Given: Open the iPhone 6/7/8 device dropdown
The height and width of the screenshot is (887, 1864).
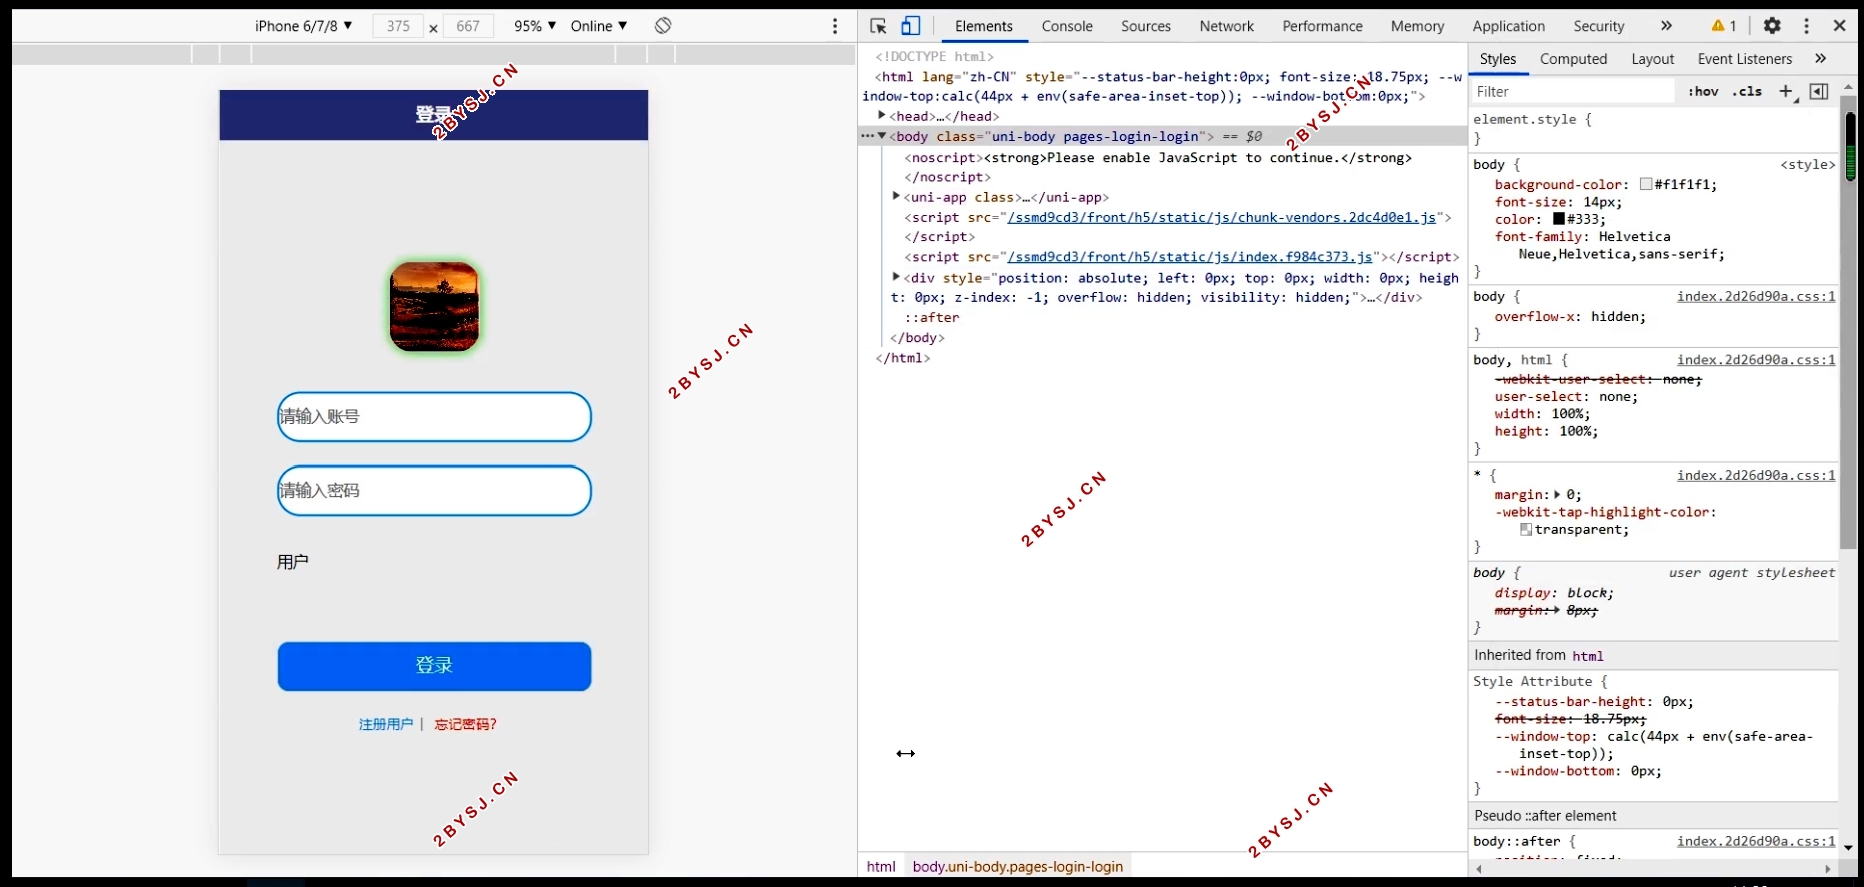Looking at the screenshot, I should tap(304, 26).
